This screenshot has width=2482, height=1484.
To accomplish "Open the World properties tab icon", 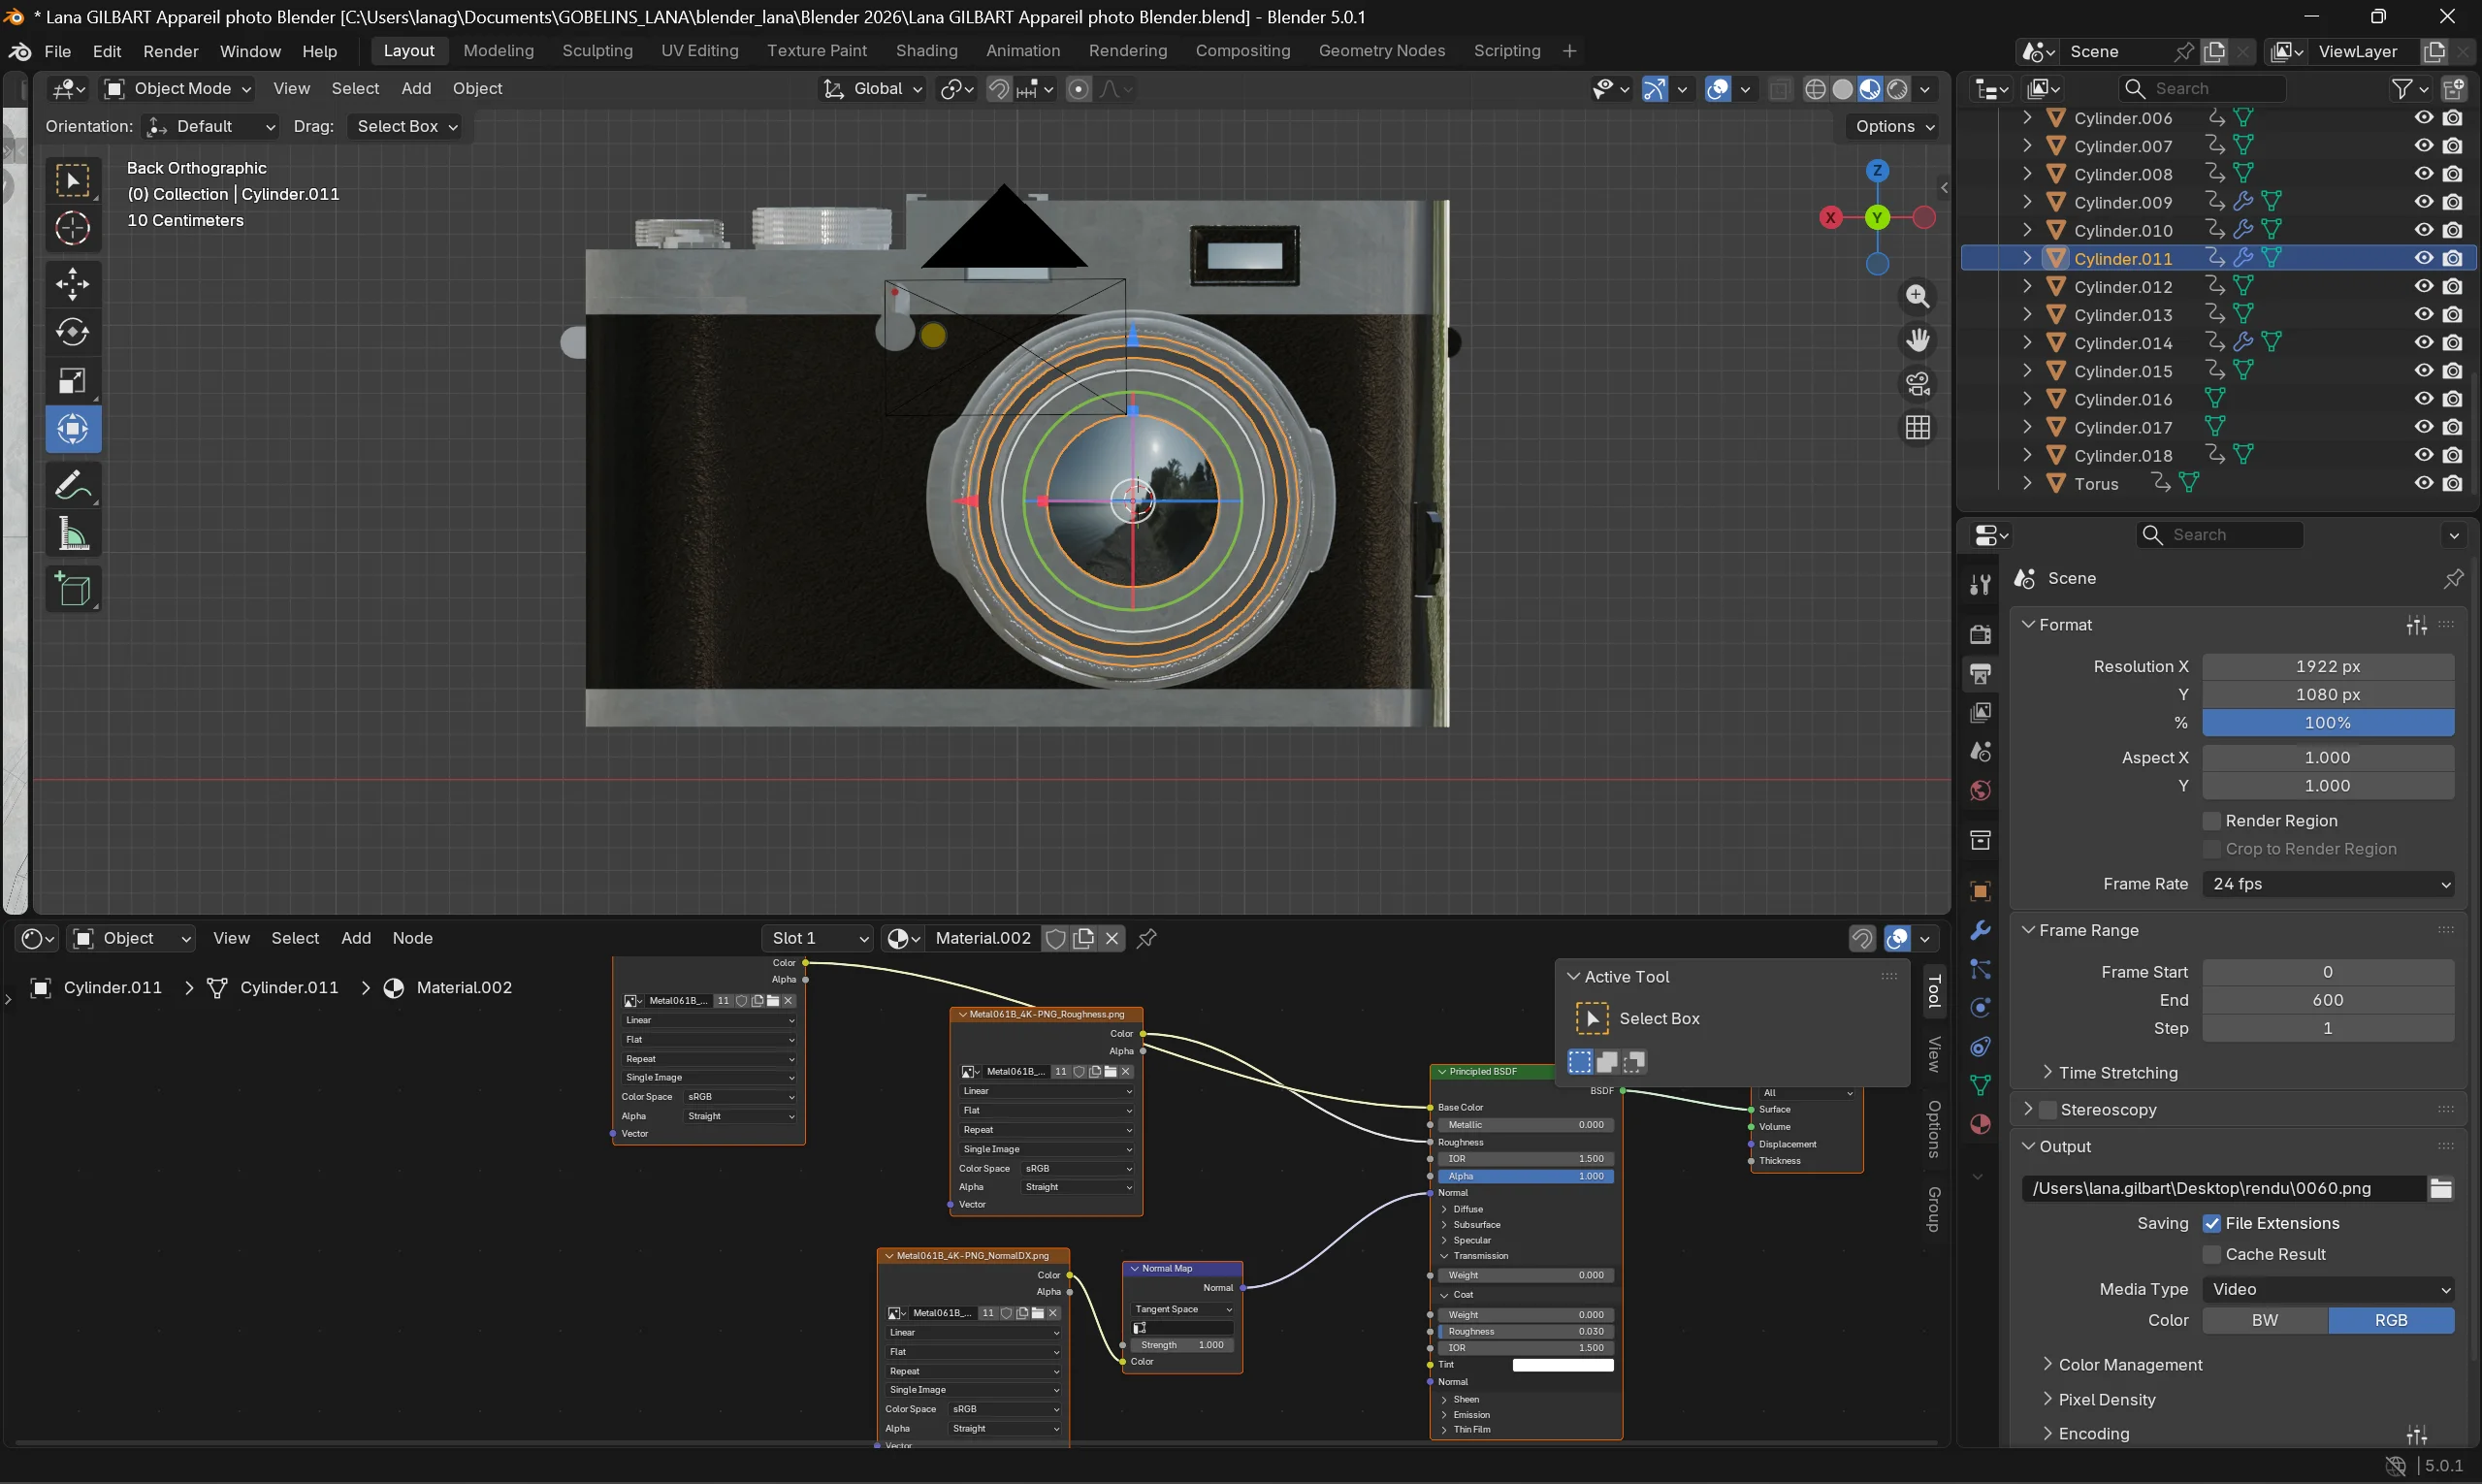I will pos(1980,791).
